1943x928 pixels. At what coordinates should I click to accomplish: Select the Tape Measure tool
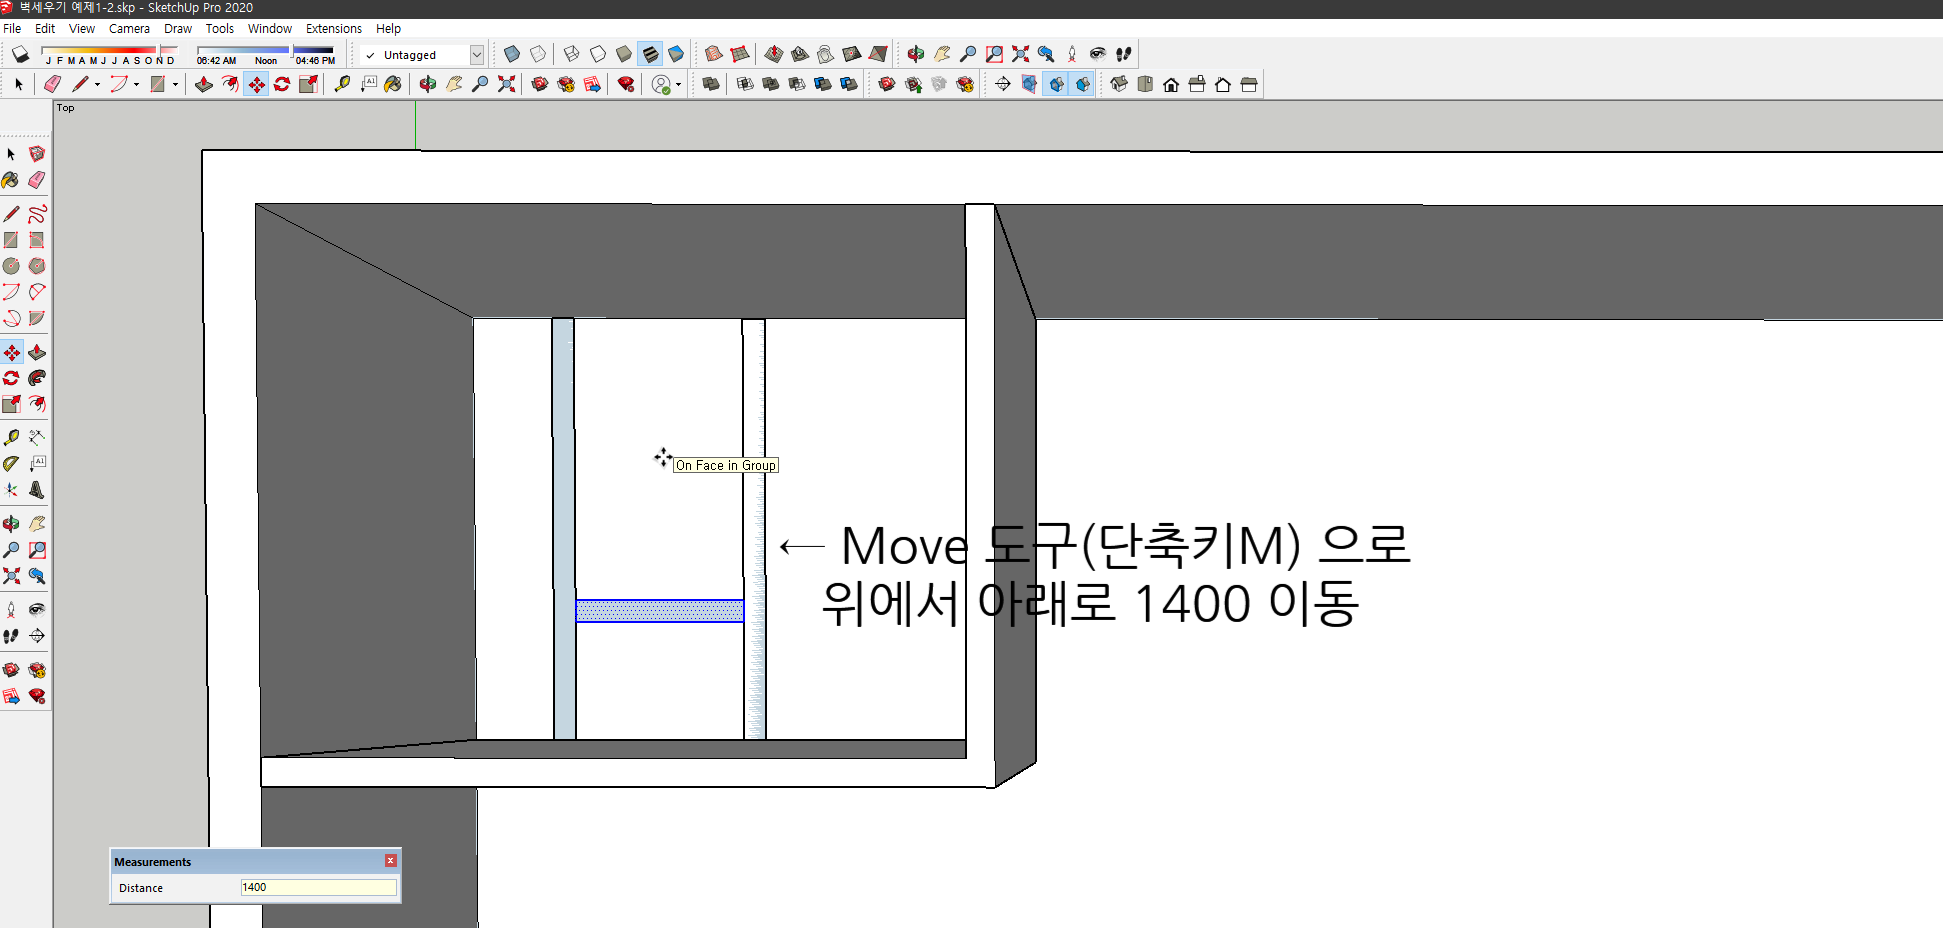12,436
